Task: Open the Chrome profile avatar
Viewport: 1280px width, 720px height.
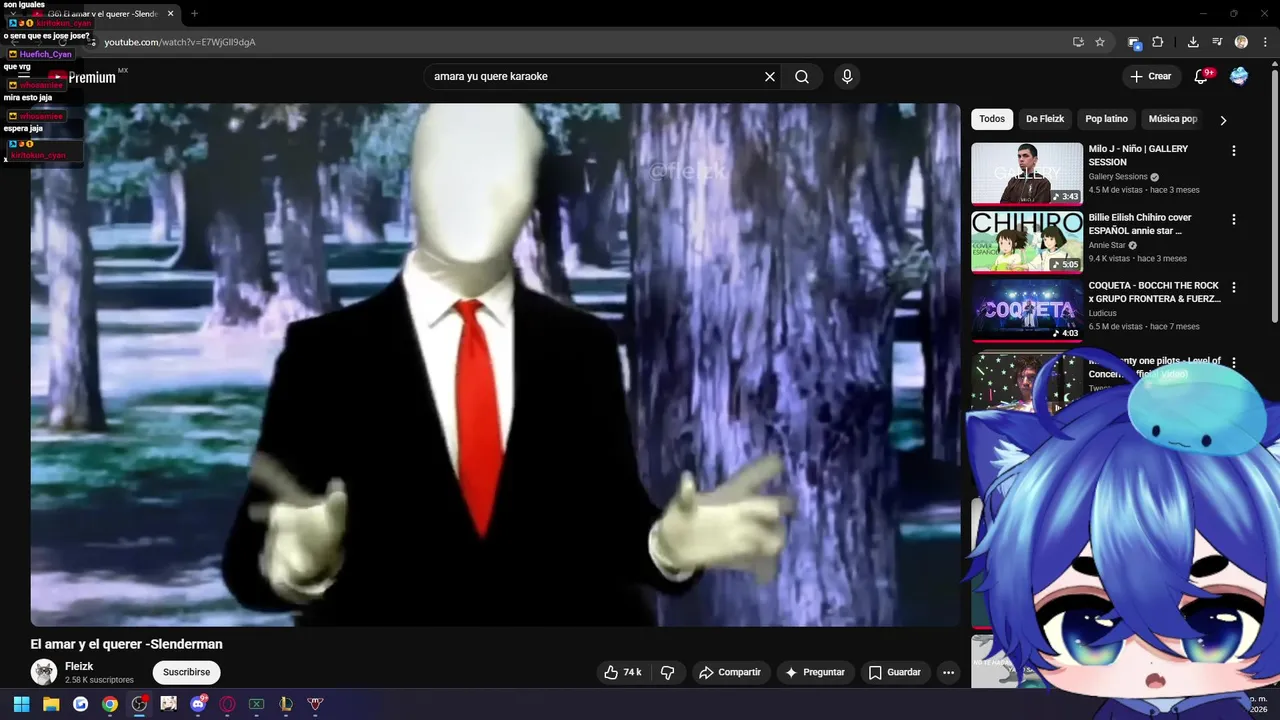Action: coord(1241,42)
